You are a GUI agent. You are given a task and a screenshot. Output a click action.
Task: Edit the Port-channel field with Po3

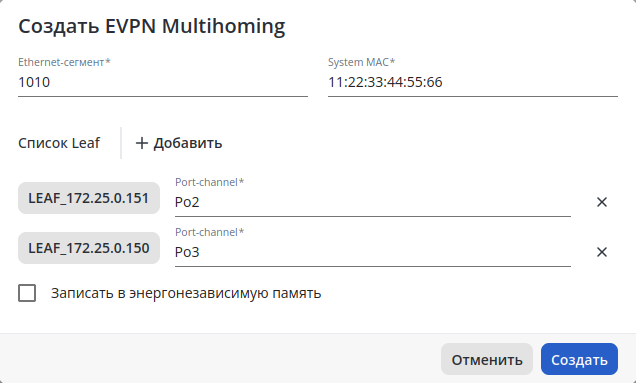click(373, 252)
